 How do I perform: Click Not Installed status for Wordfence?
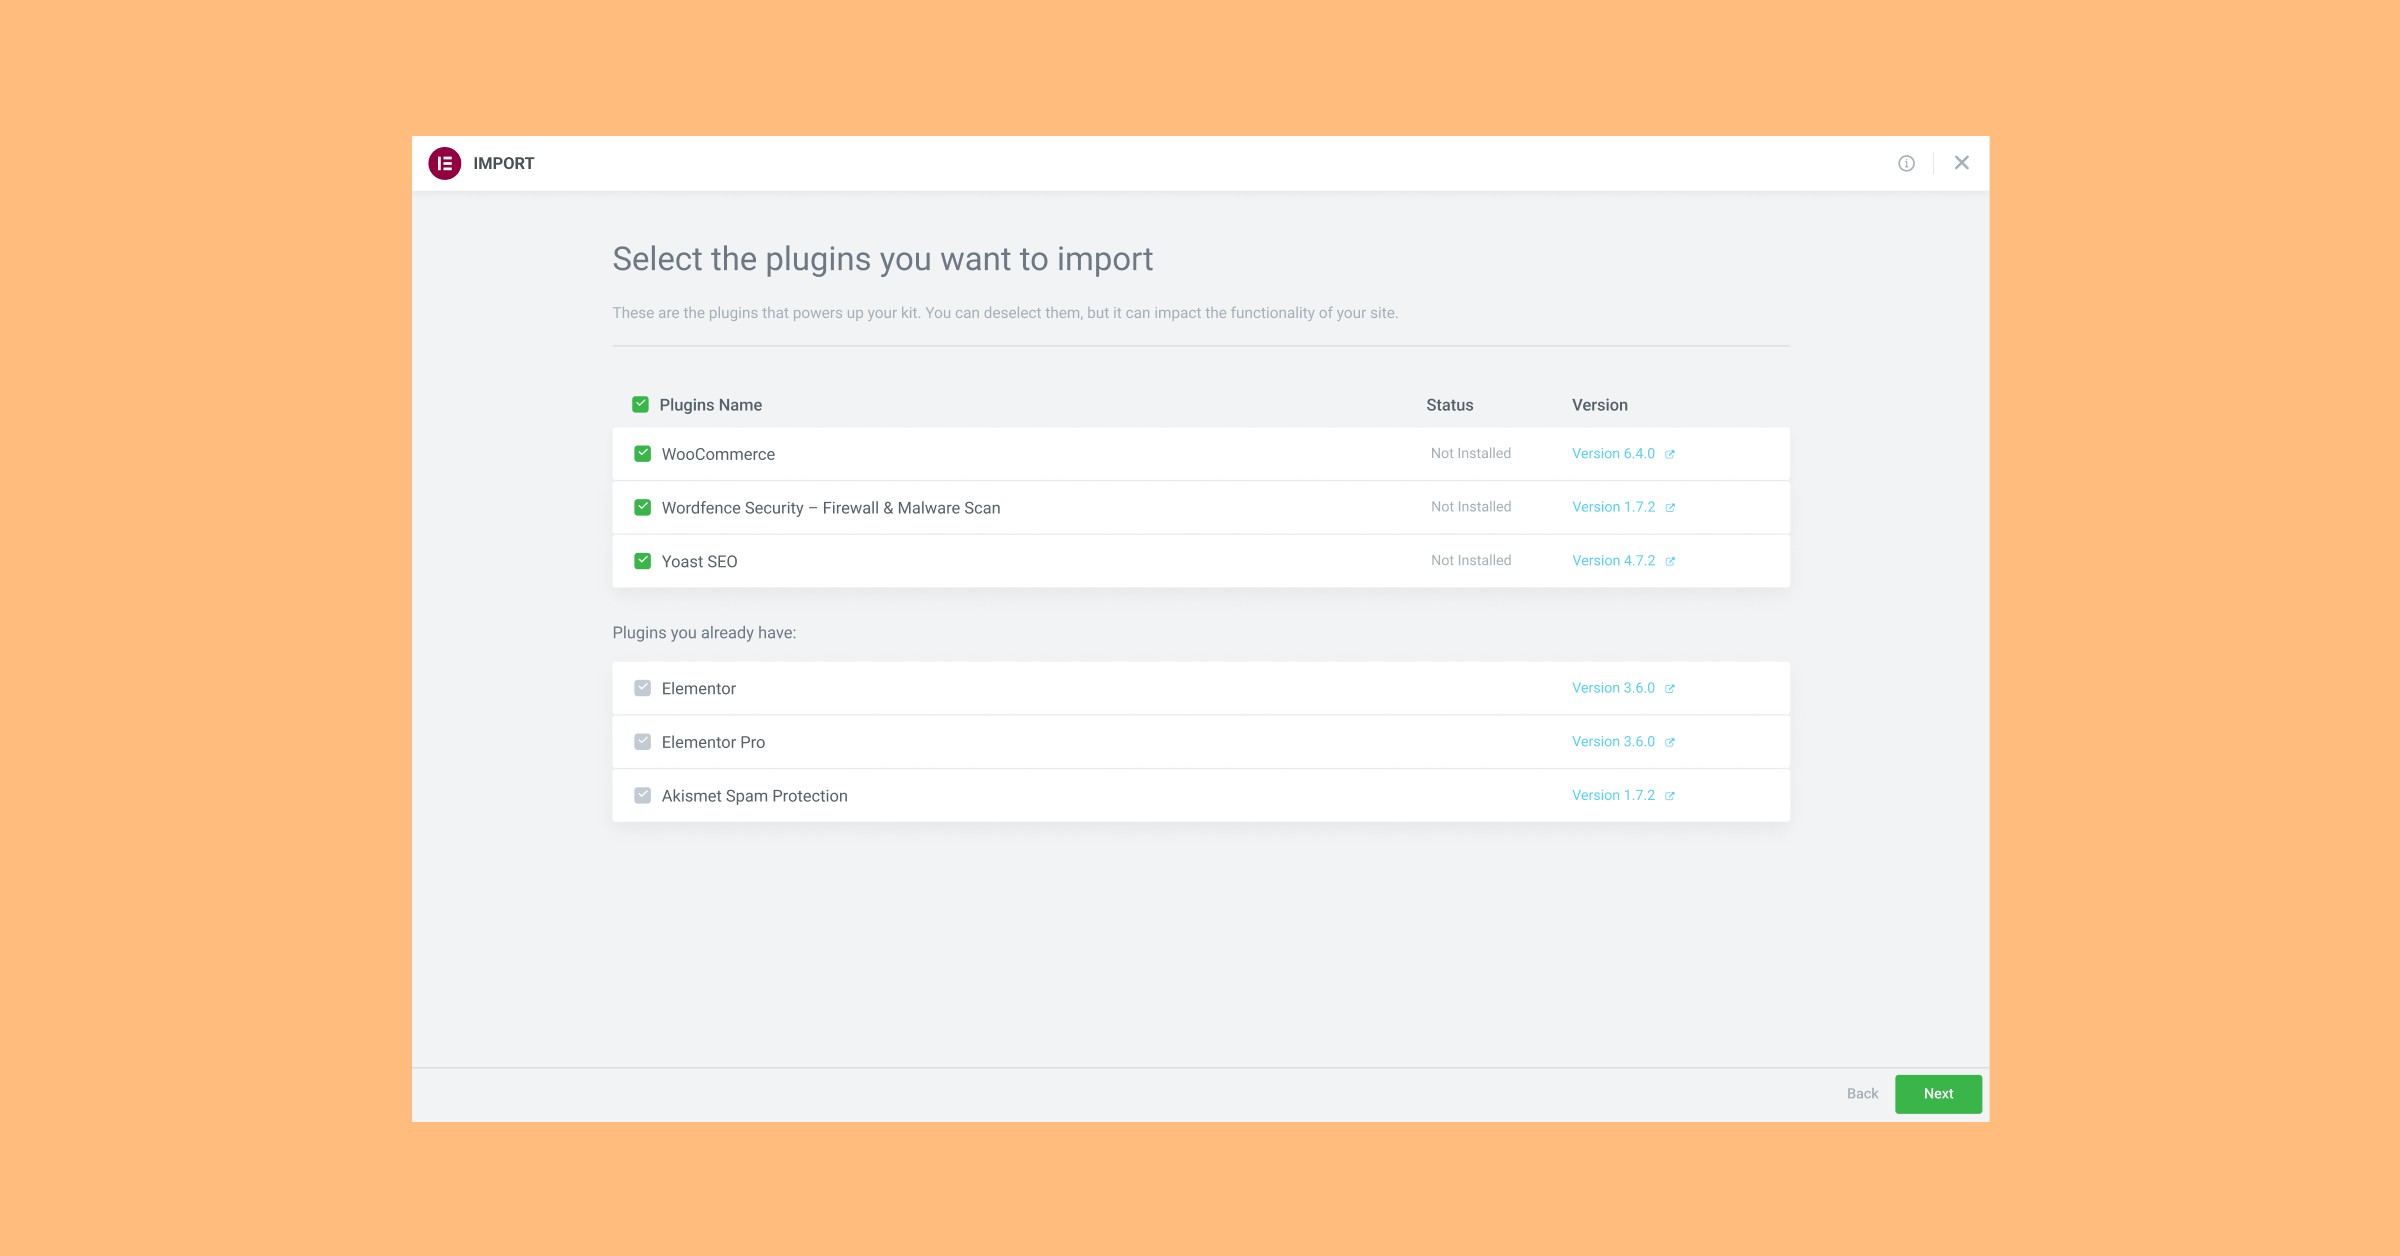(x=1470, y=507)
